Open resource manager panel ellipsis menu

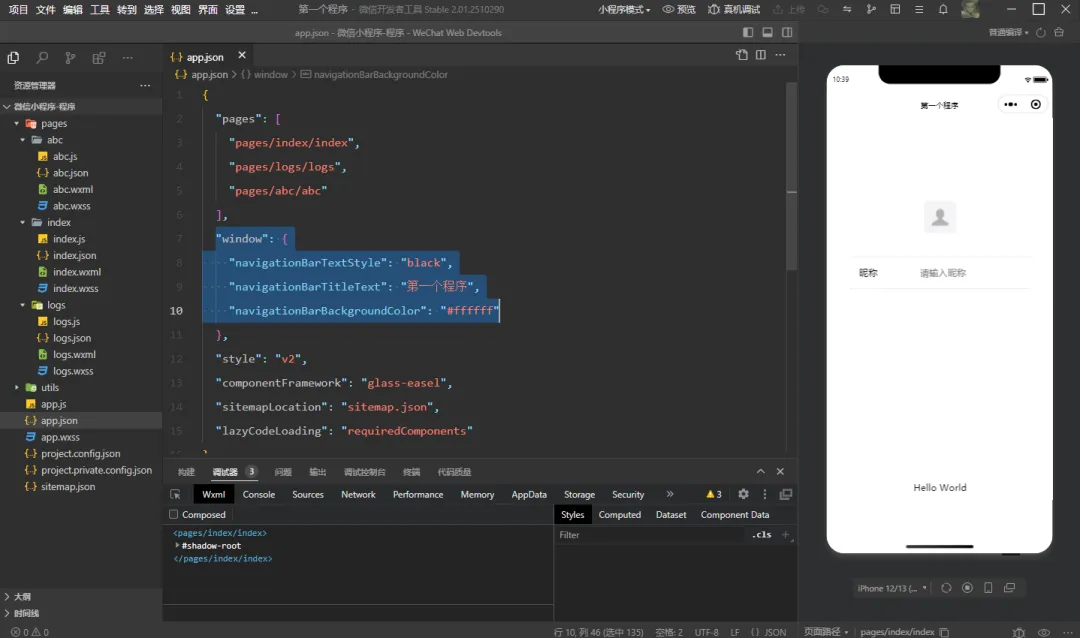(x=145, y=85)
